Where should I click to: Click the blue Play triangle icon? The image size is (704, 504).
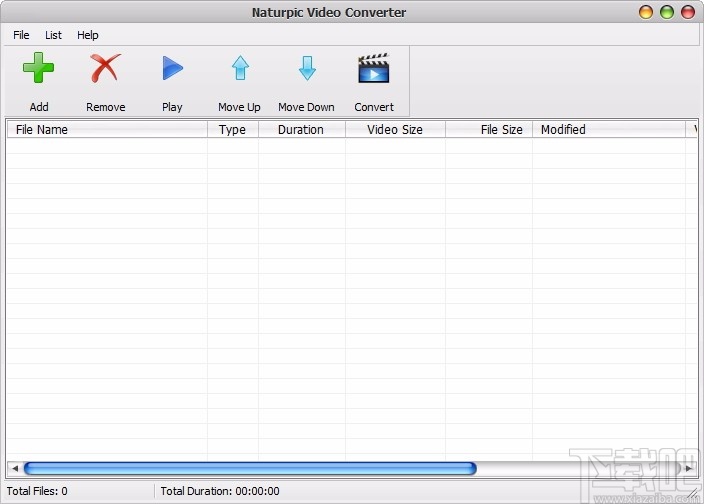172,68
